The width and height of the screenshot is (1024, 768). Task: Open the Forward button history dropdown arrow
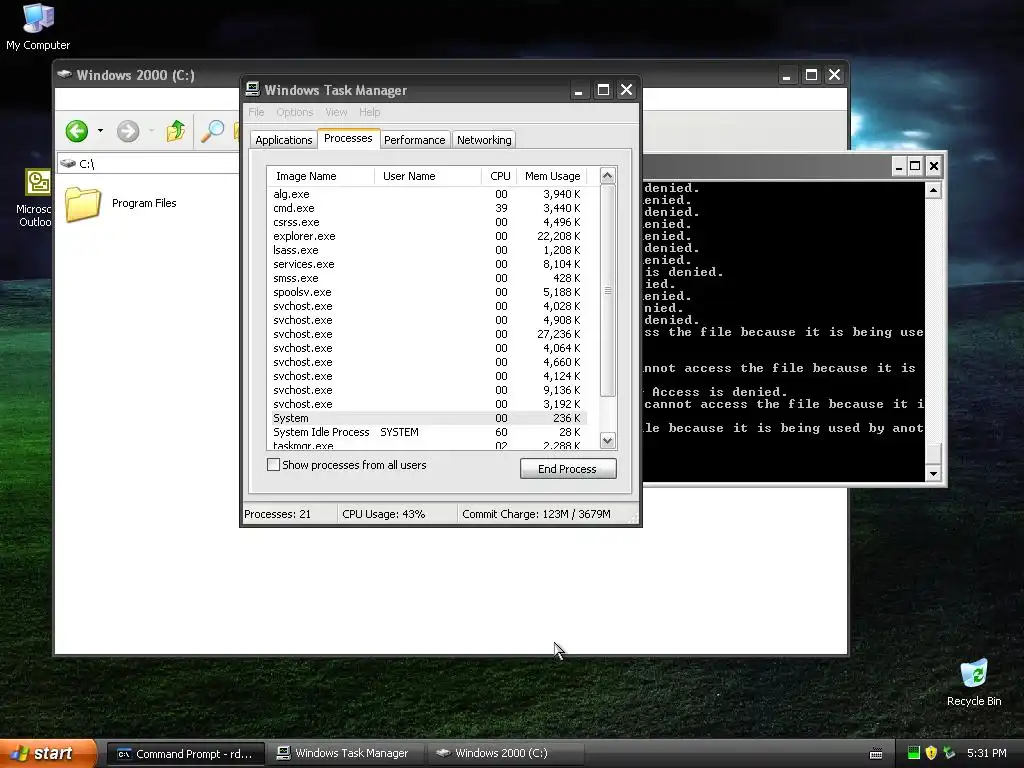tap(151, 131)
